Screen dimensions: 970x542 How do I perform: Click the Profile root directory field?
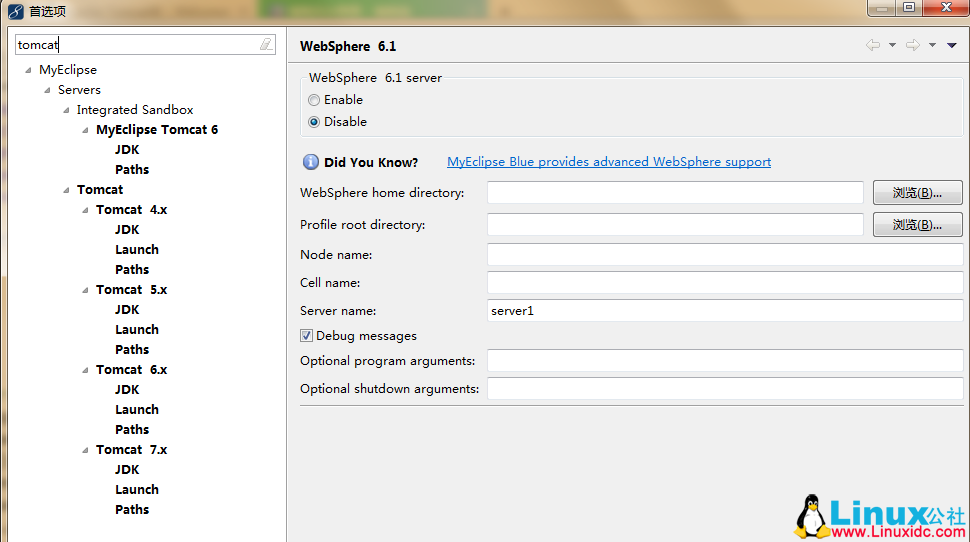[675, 225]
